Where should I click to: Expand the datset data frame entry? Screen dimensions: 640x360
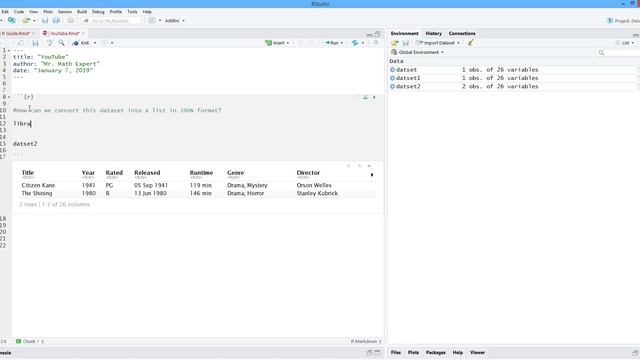392,70
